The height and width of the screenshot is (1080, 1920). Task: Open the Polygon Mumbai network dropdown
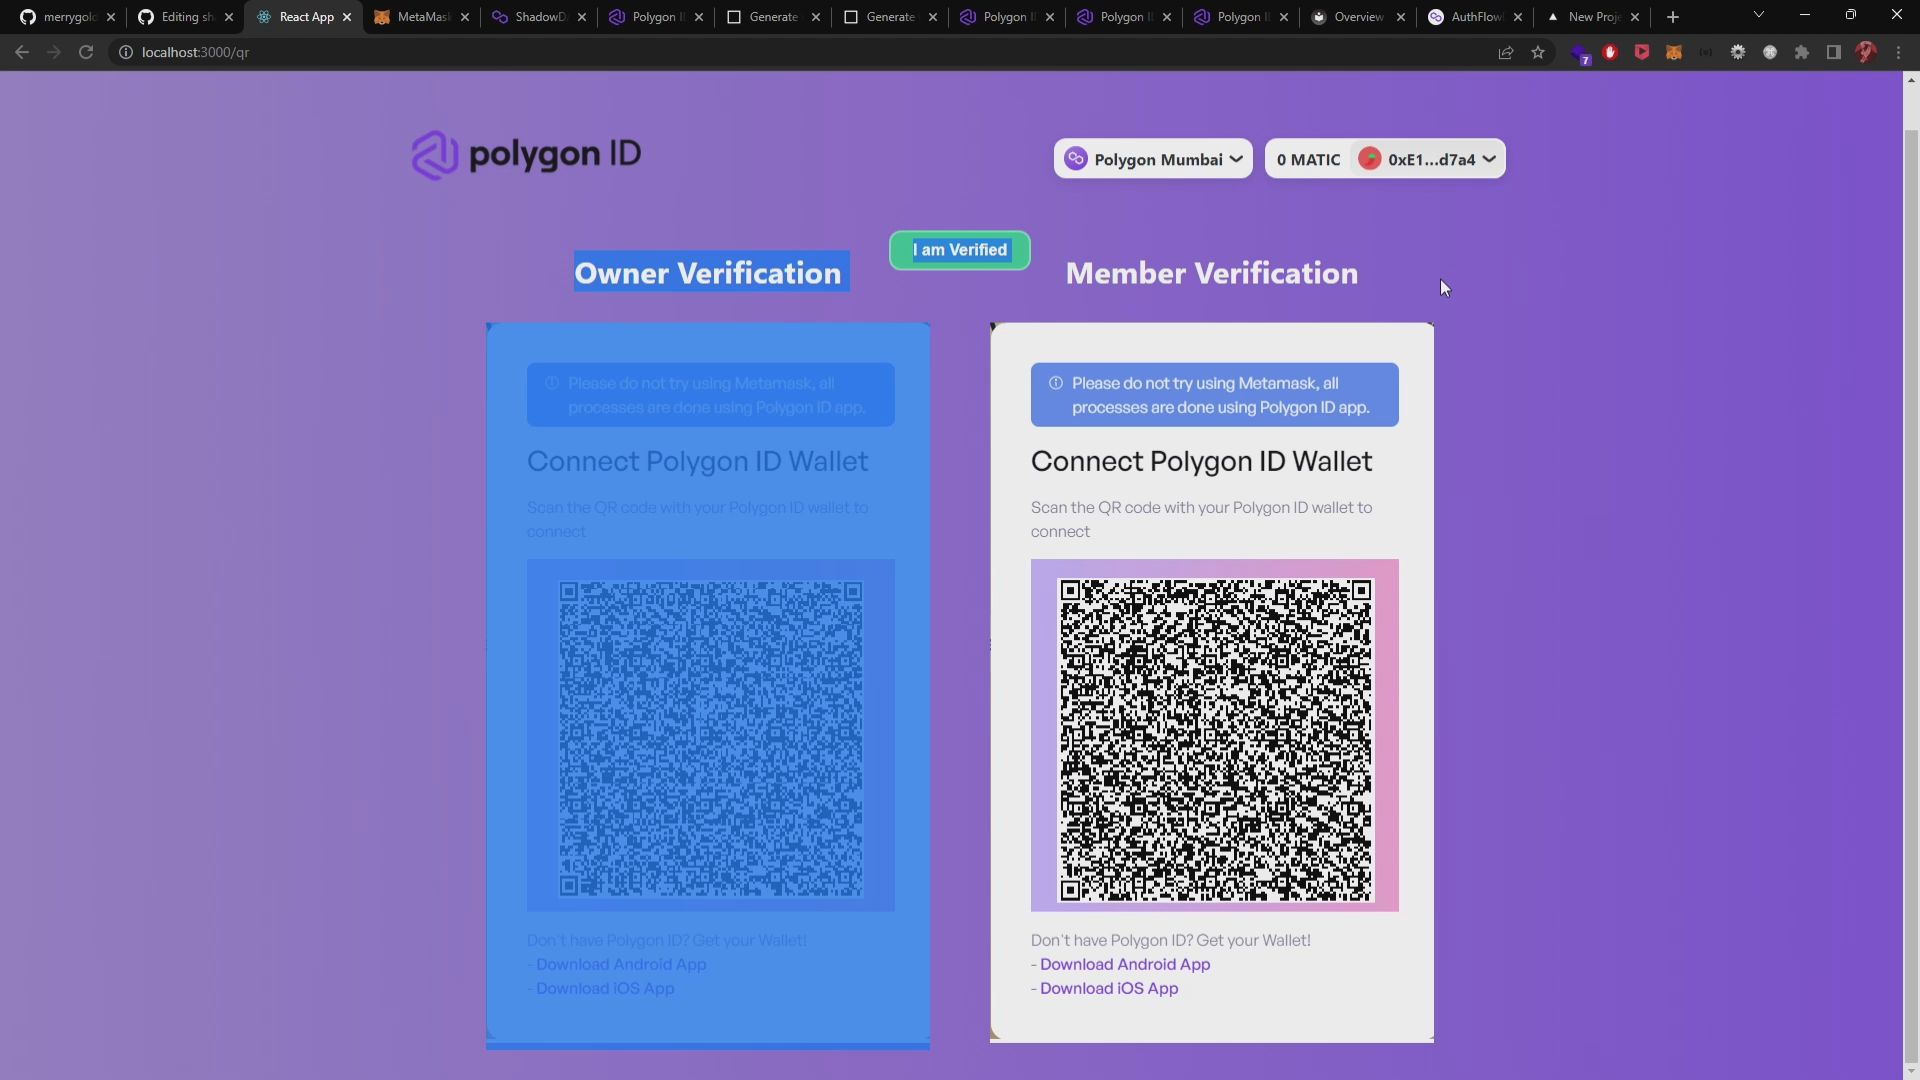pyautogui.click(x=1153, y=159)
